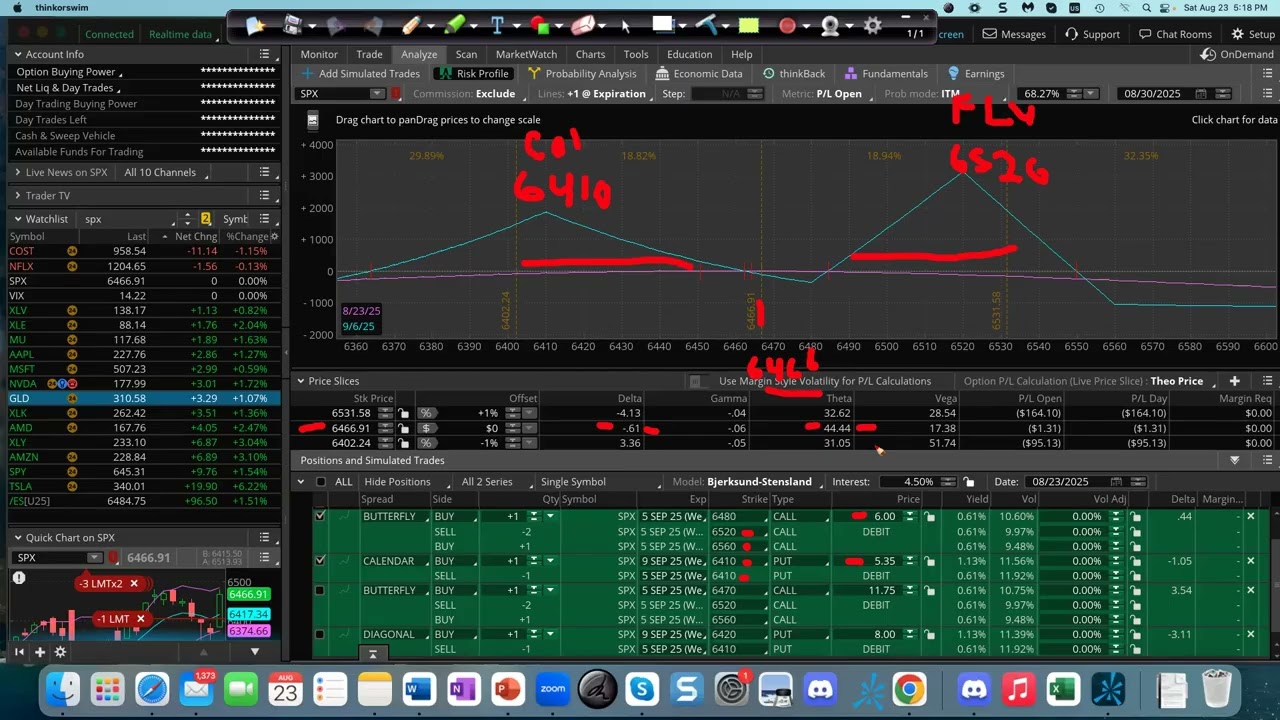Remove the CALENDAR simulated trade
Image resolution: width=1280 pixels, height=720 pixels.
[x=1250, y=561]
